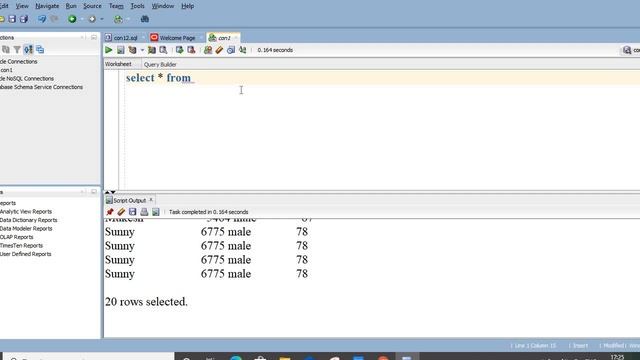Run Statement with green play icon
Image resolution: width=640 pixels, height=360 pixels.
tap(109, 50)
